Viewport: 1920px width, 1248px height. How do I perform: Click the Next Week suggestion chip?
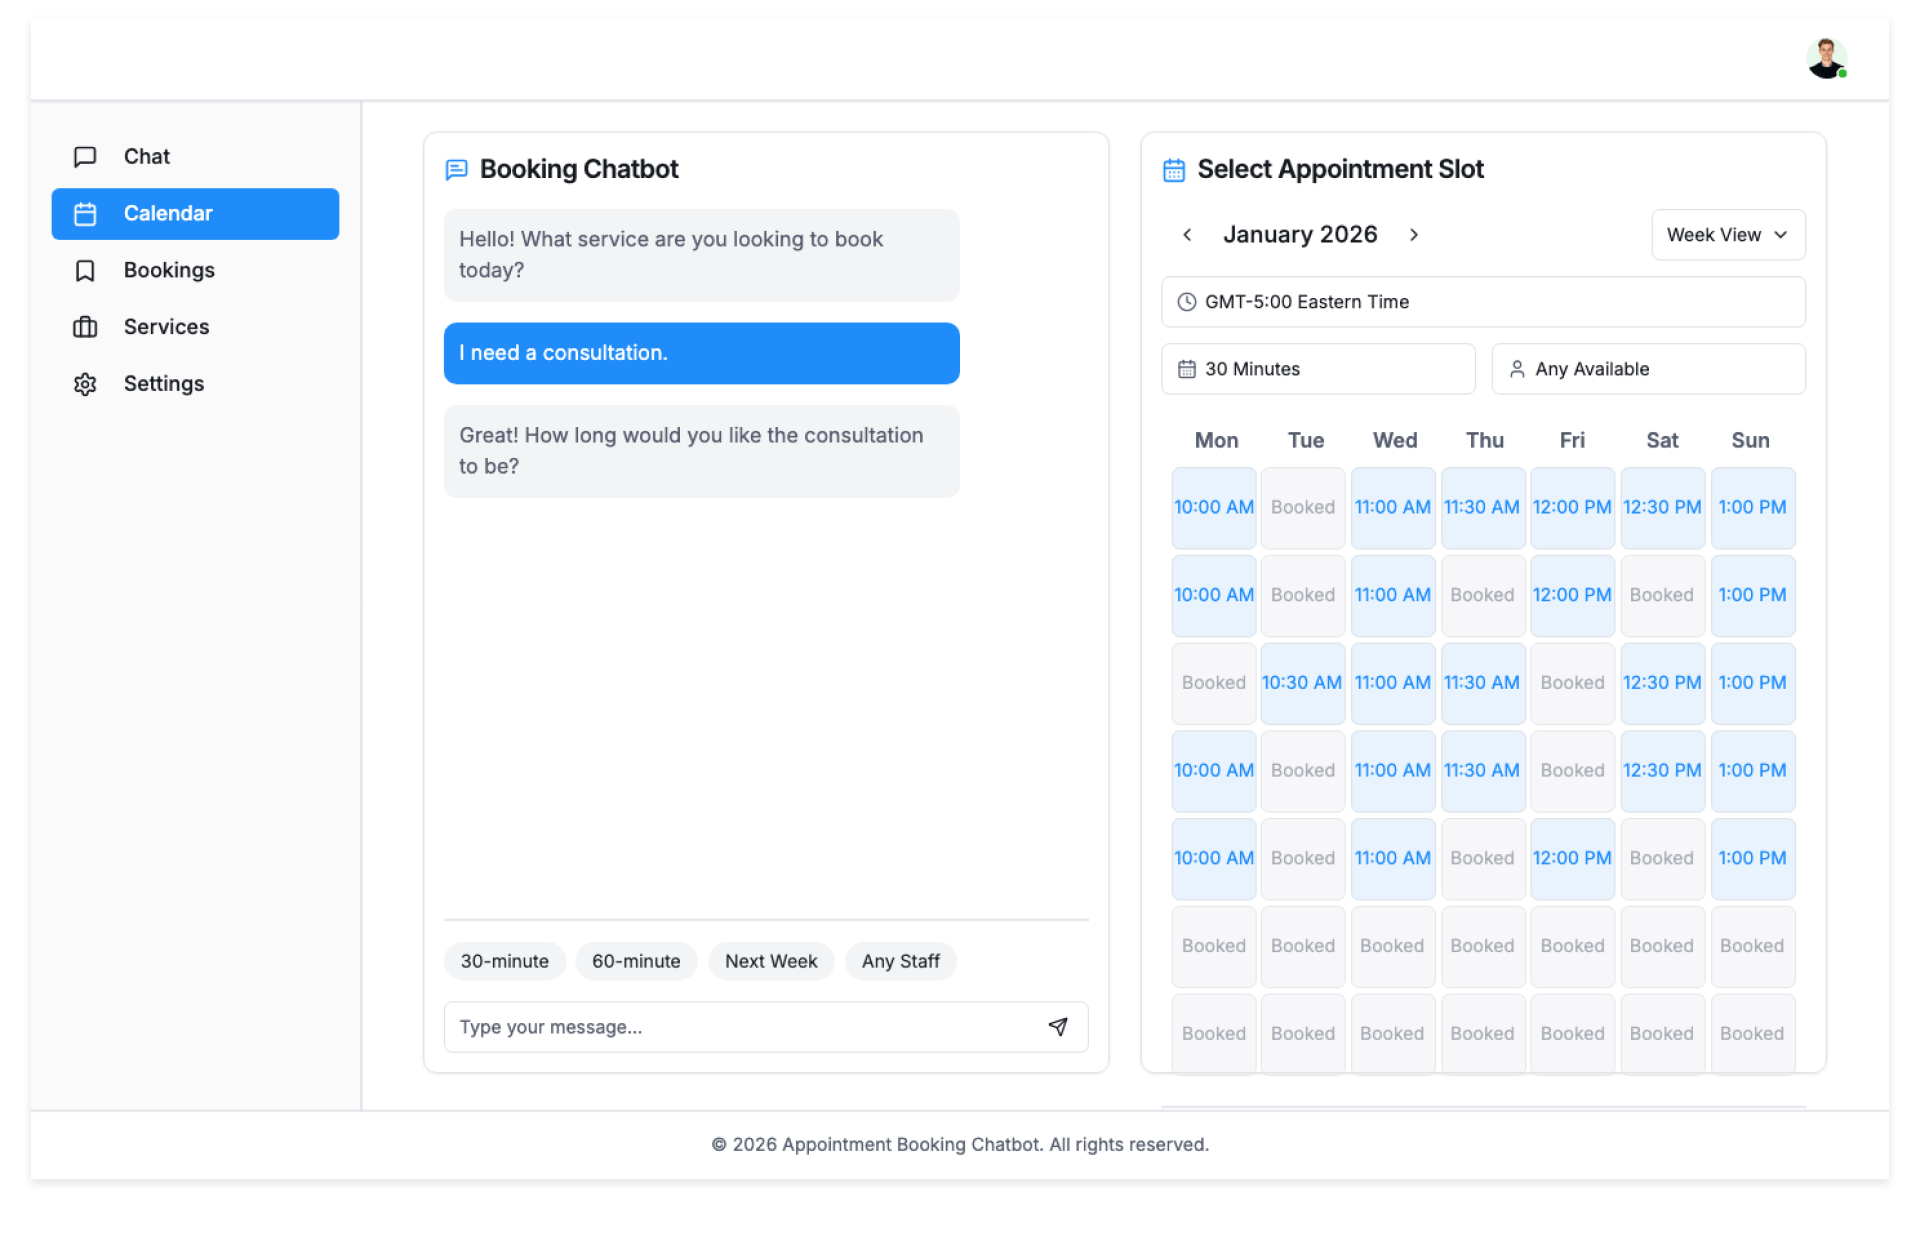point(770,961)
